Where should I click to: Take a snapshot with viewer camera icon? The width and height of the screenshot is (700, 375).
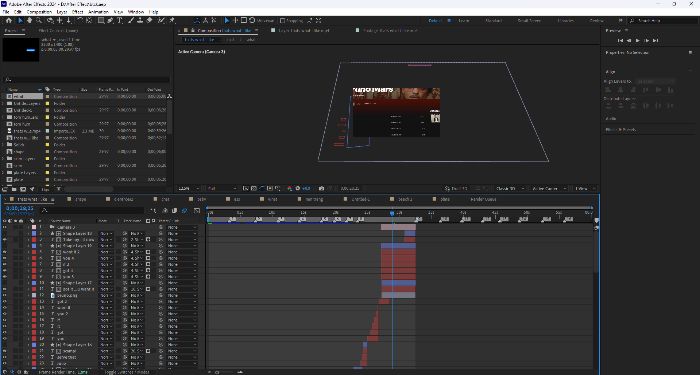[321, 189]
